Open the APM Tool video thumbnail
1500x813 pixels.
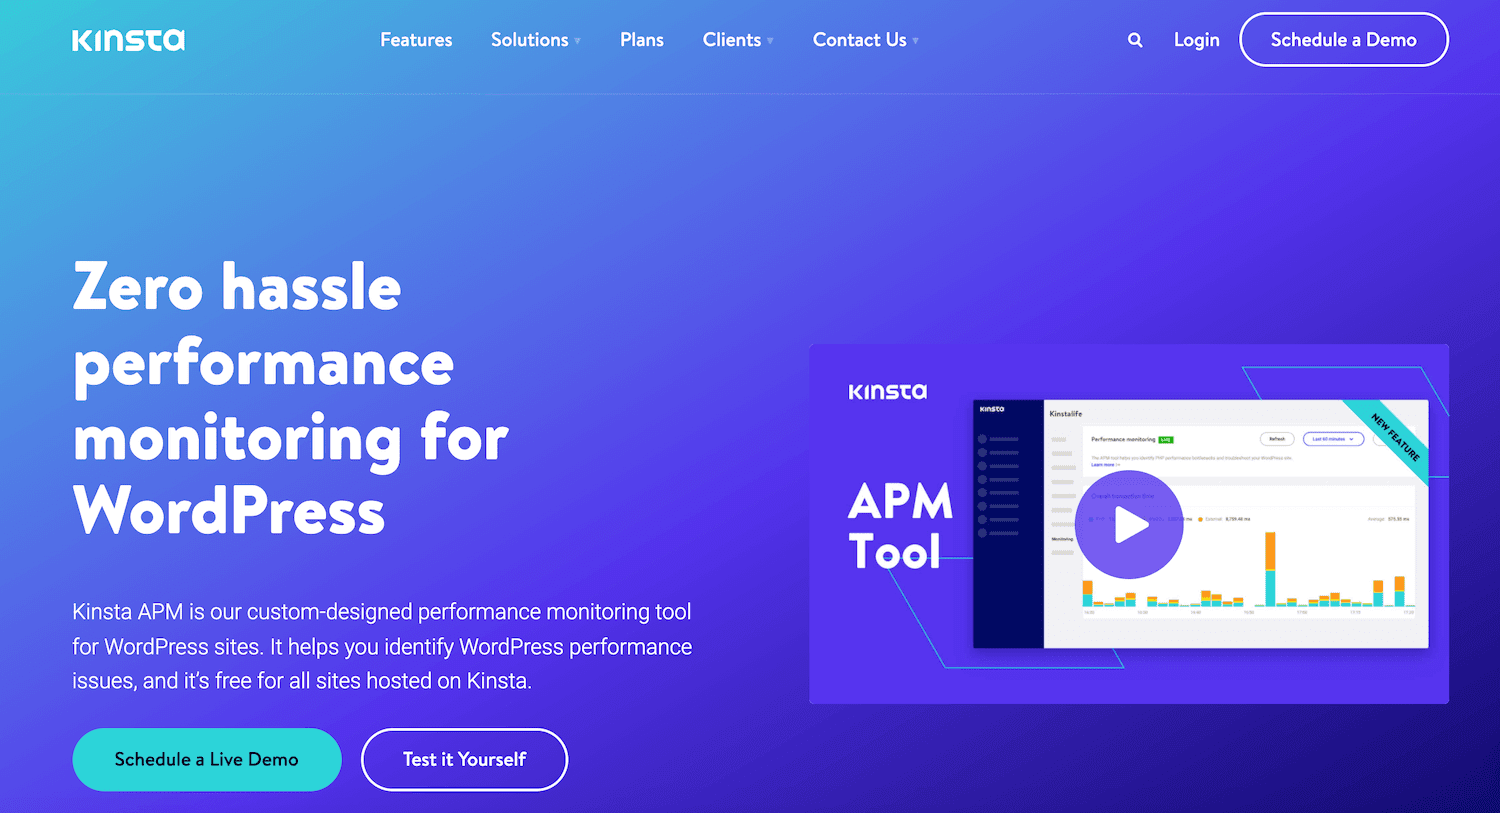click(1129, 524)
